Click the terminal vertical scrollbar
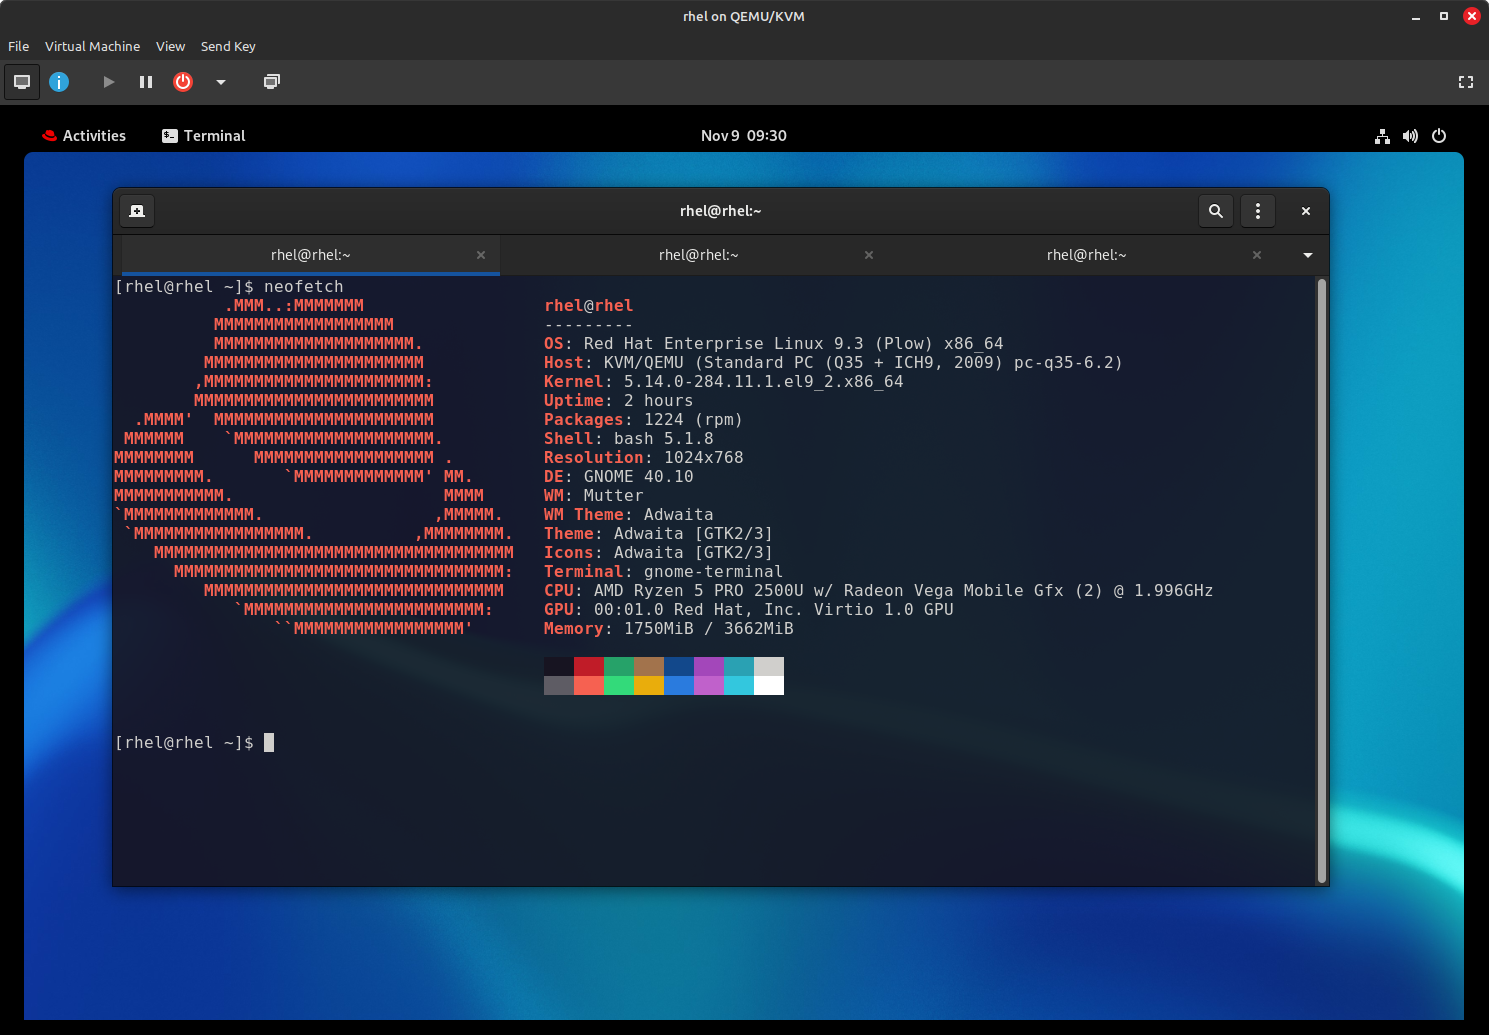 point(1322,580)
